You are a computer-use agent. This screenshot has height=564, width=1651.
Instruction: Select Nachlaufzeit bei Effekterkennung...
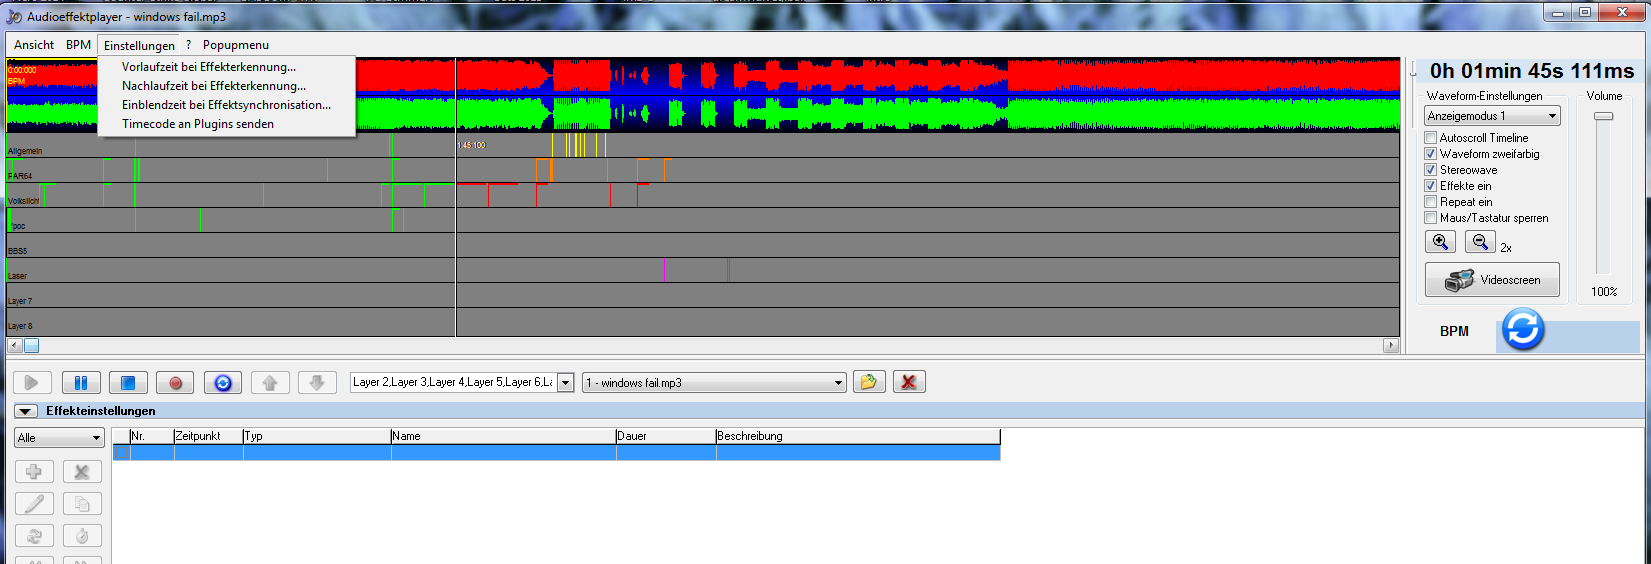point(227,86)
